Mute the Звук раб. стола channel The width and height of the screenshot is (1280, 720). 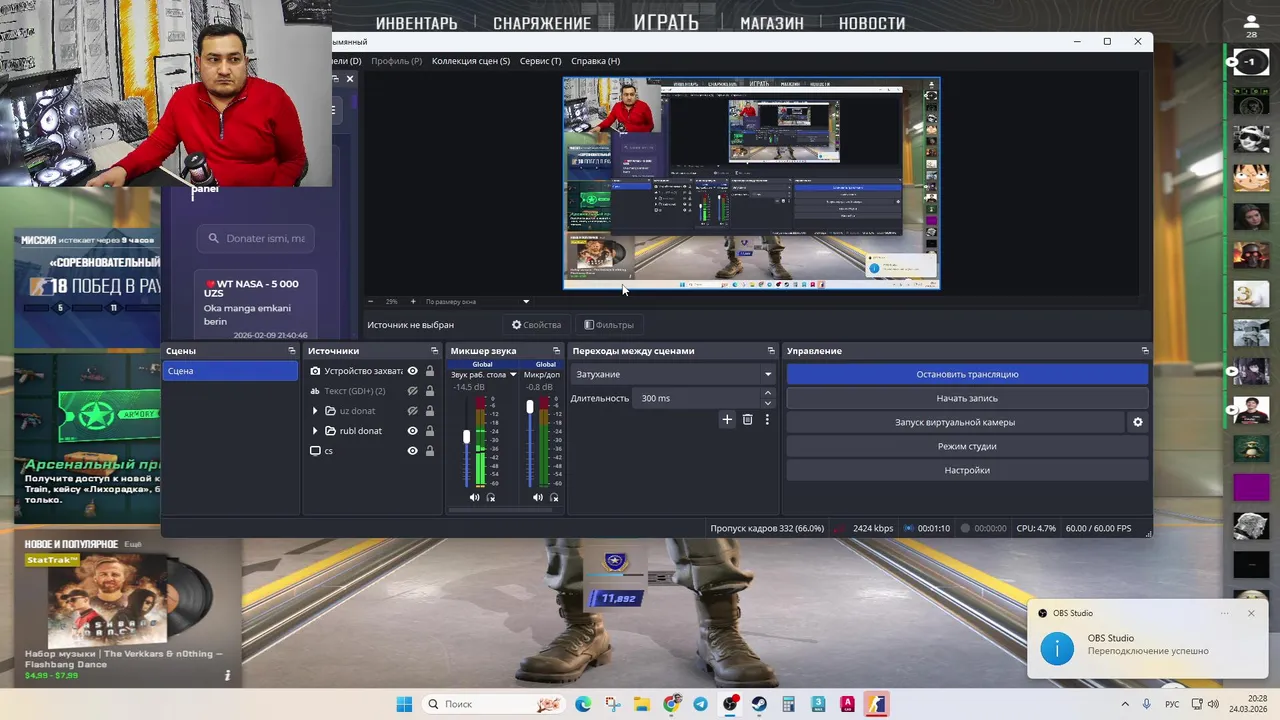[x=475, y=497]
